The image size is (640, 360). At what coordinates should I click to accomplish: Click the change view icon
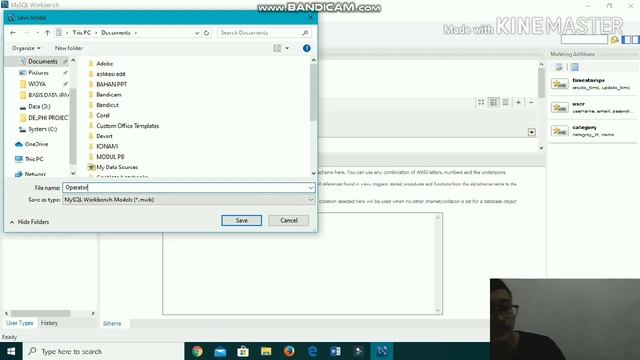[x=277, y=48]
